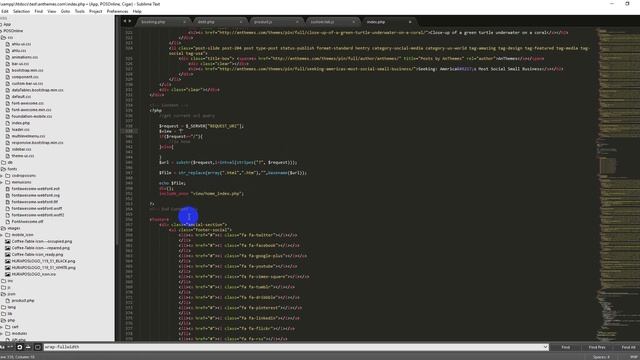
Task: Click the inc folder icon
Action: pyautogui.click(x=4, y=281)
